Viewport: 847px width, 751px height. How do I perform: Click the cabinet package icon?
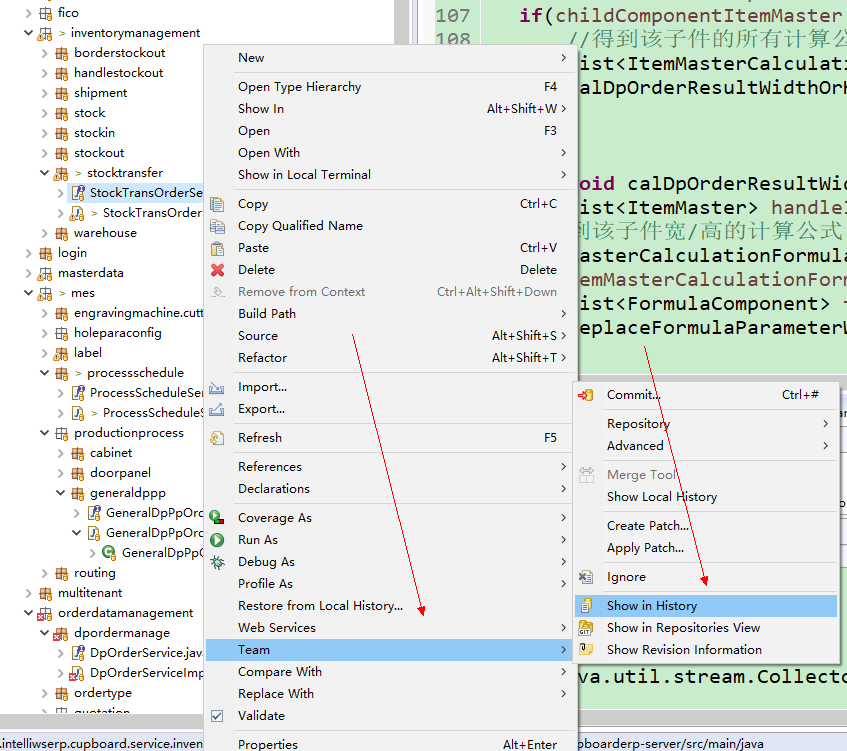78,453
